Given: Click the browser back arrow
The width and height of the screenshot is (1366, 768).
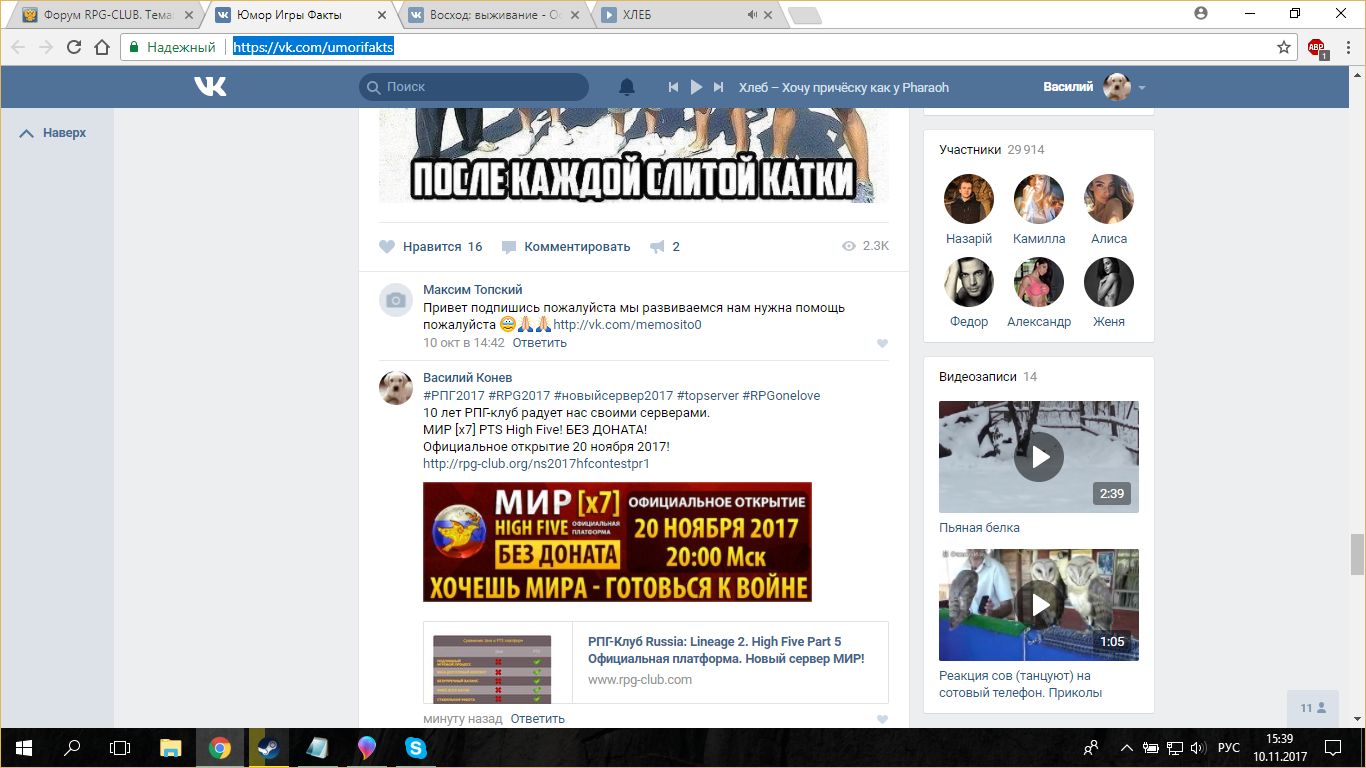Looking at the screenshot, I should coord(19,47).
